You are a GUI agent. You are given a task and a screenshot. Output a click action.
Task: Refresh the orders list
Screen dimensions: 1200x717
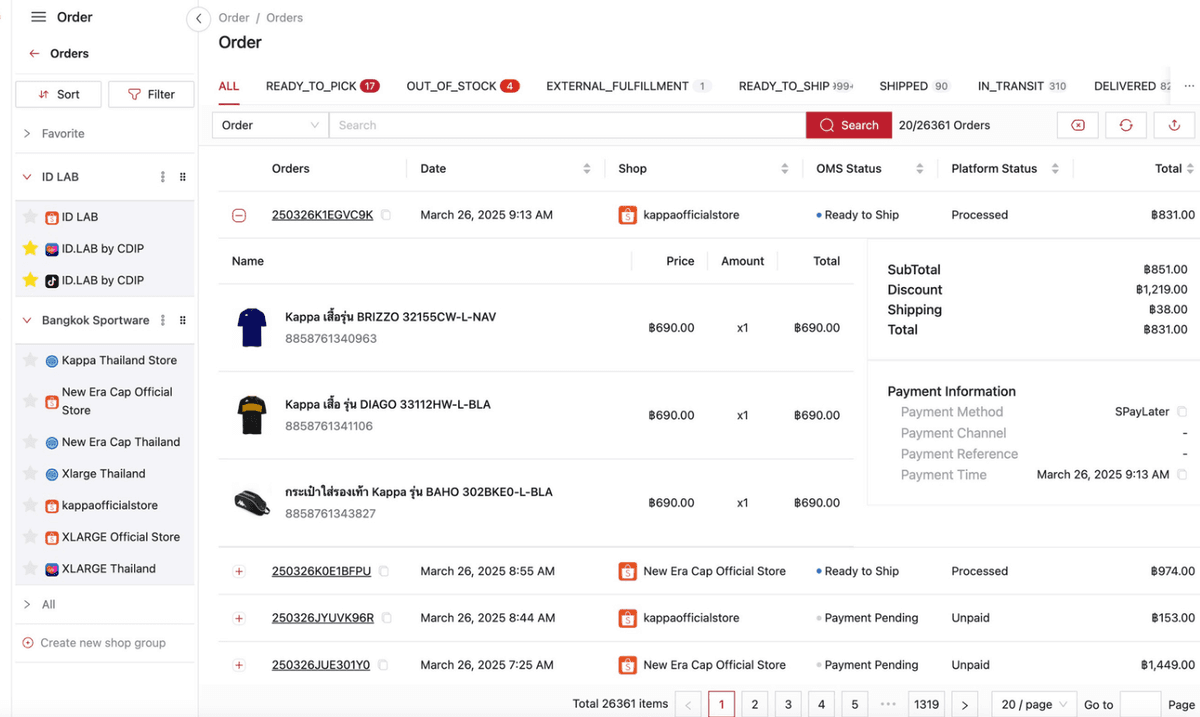(1126, 125)
